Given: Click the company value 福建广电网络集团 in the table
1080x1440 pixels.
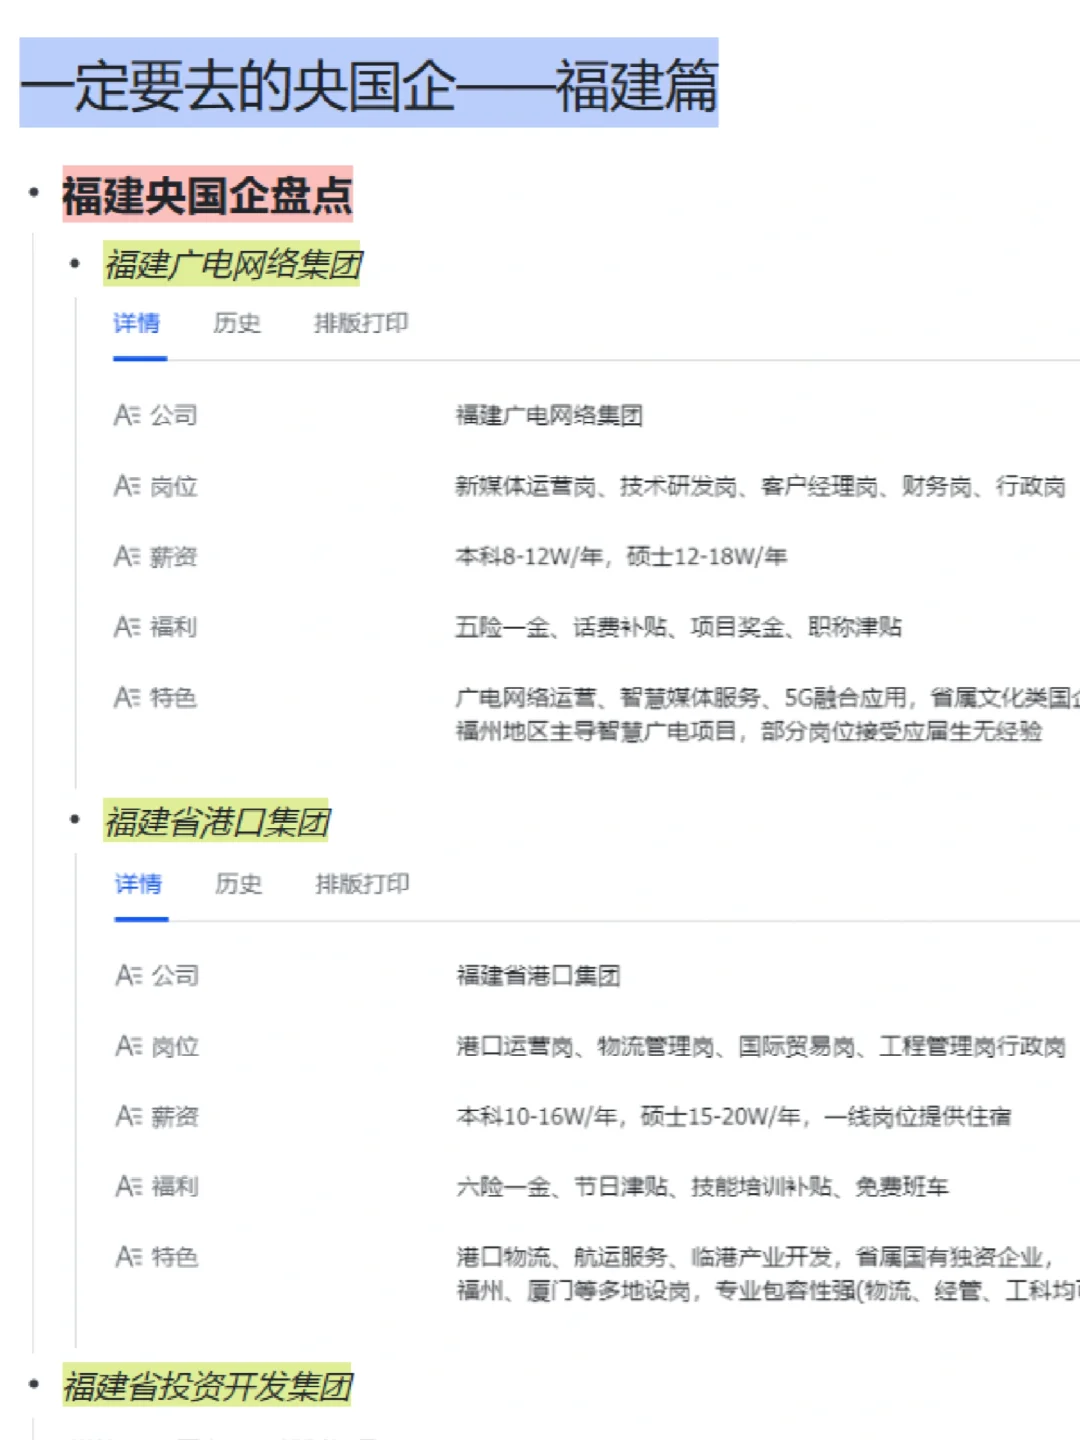Looking at the screenshot, I should coord(549,415).
